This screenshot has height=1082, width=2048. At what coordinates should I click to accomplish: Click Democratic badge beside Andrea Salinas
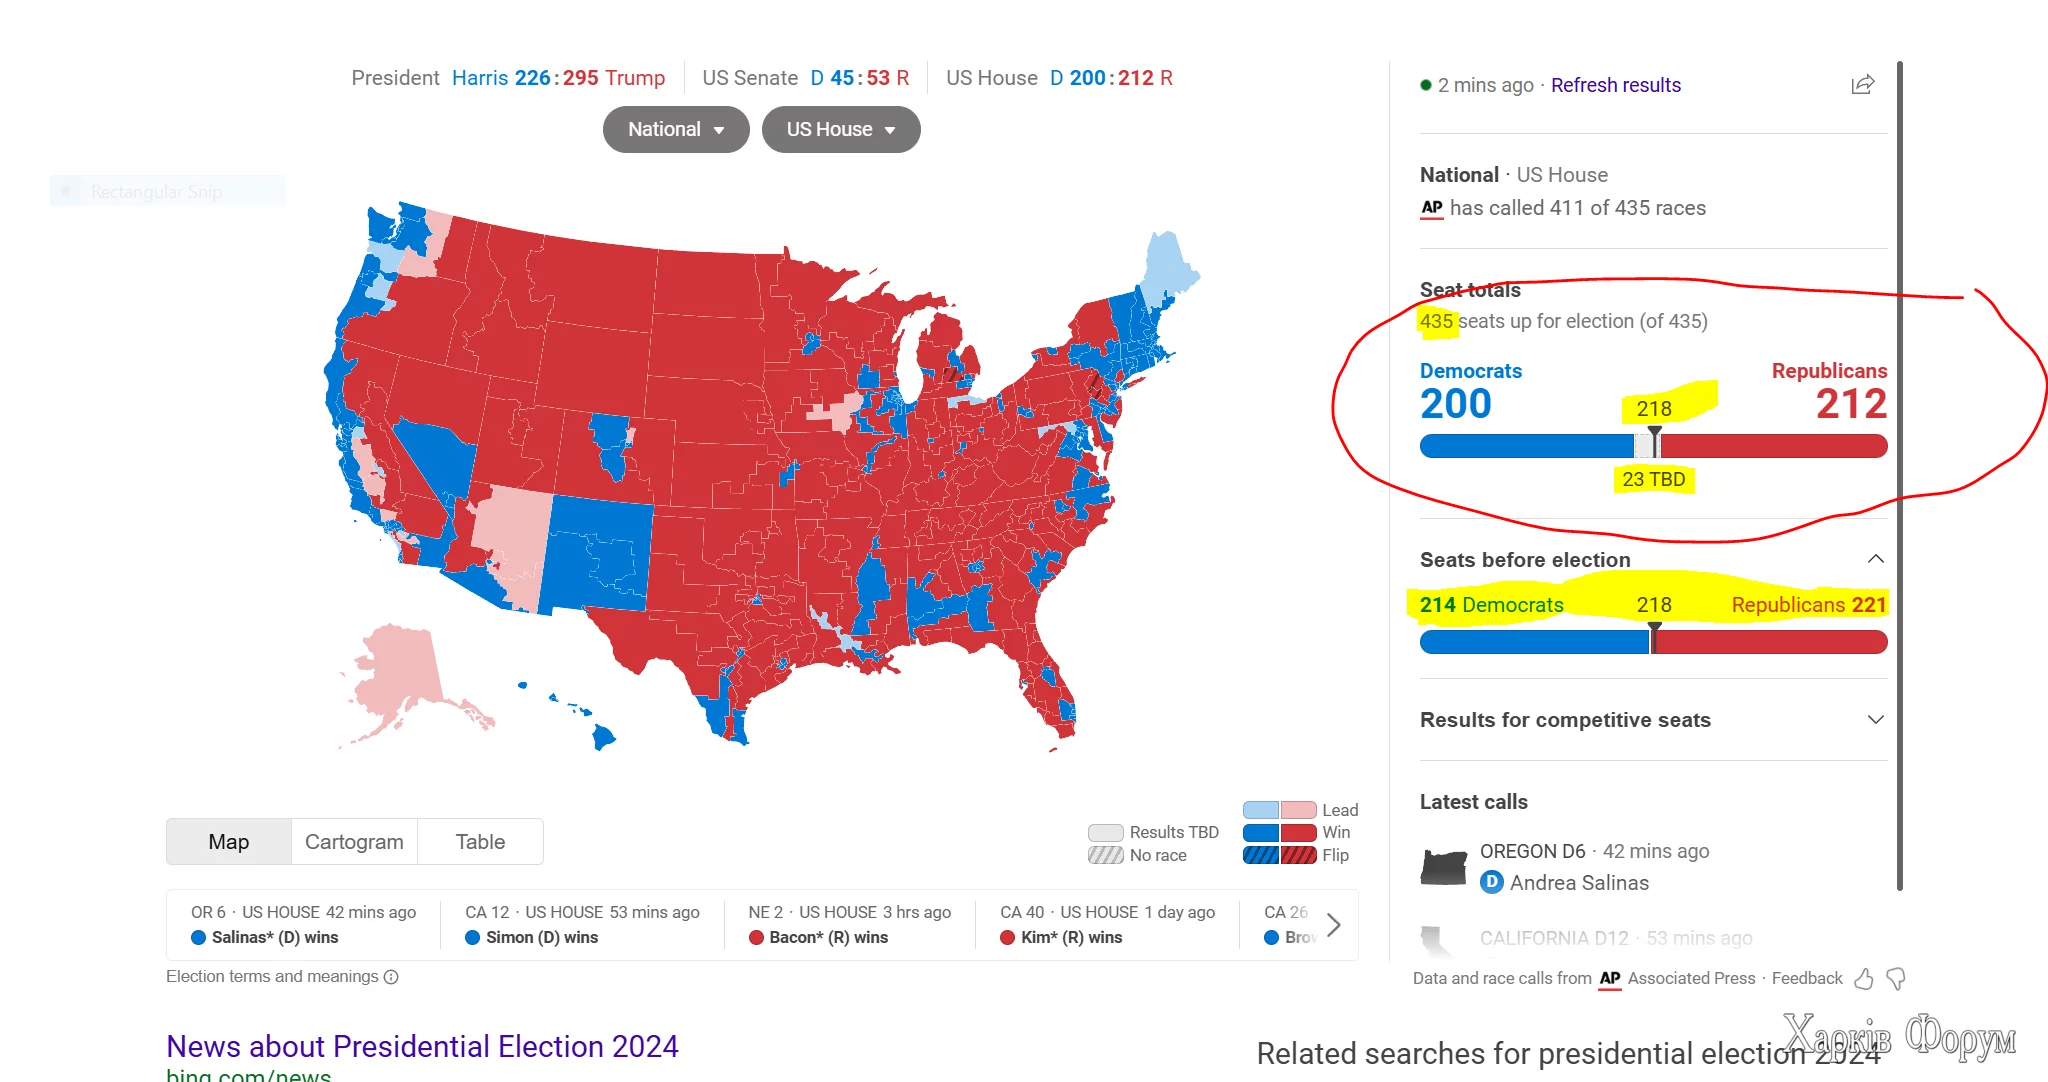(x=1491, y=882)
